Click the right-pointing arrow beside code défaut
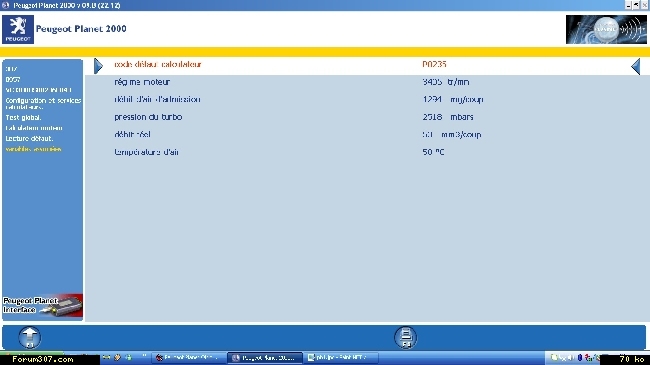This screenshot has height=365, width=650. tap(98, 66)
